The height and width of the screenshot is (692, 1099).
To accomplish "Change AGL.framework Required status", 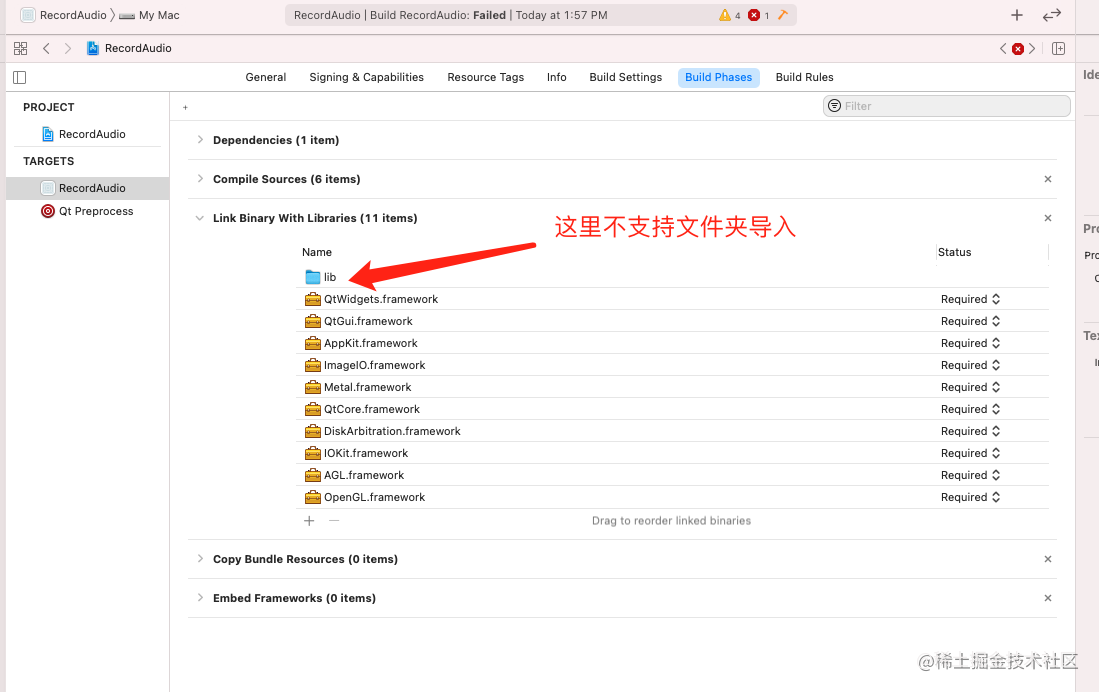I will click(970, 475).
